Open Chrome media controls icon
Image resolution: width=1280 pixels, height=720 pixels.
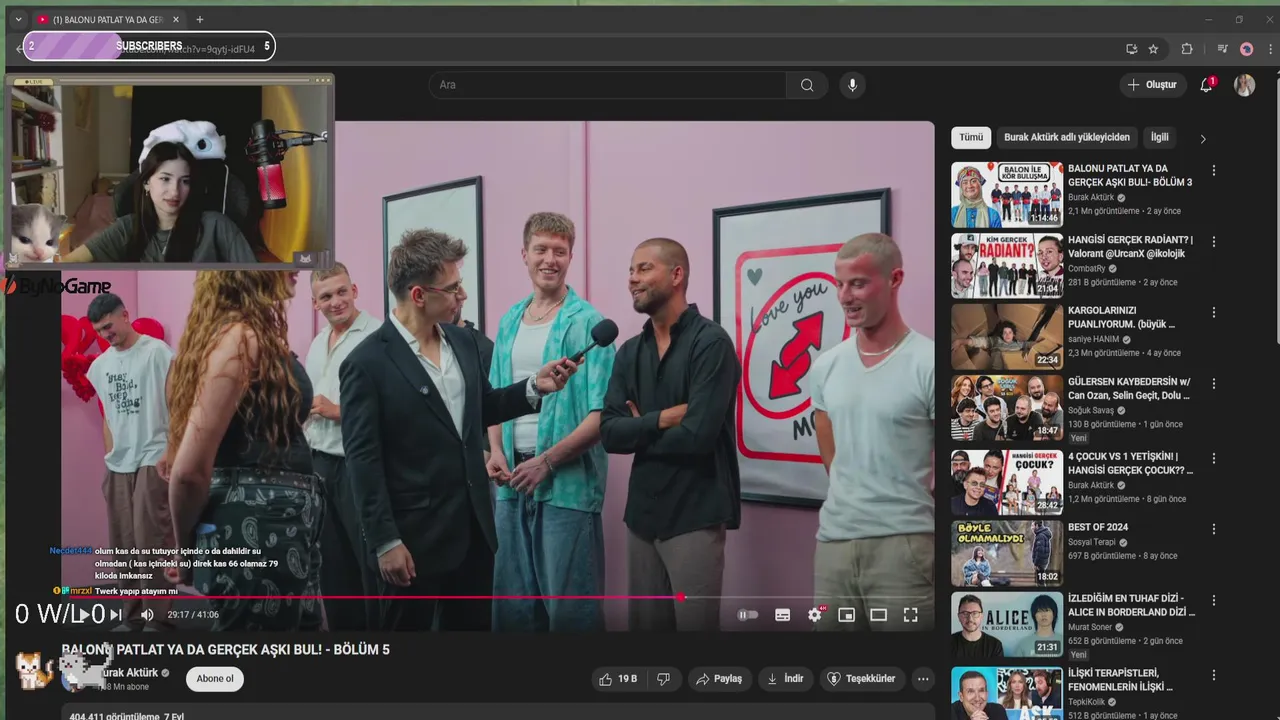click(1222, 48)
